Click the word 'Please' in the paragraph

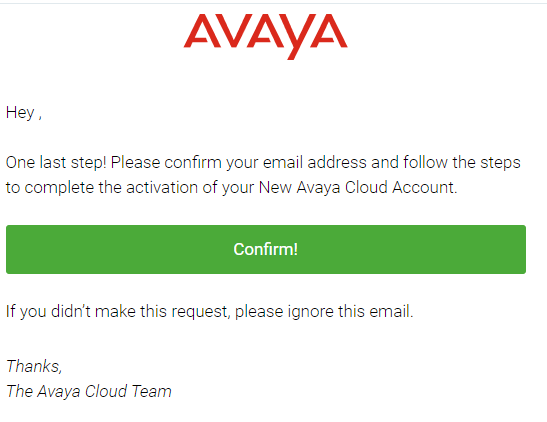tap(135, 163)
